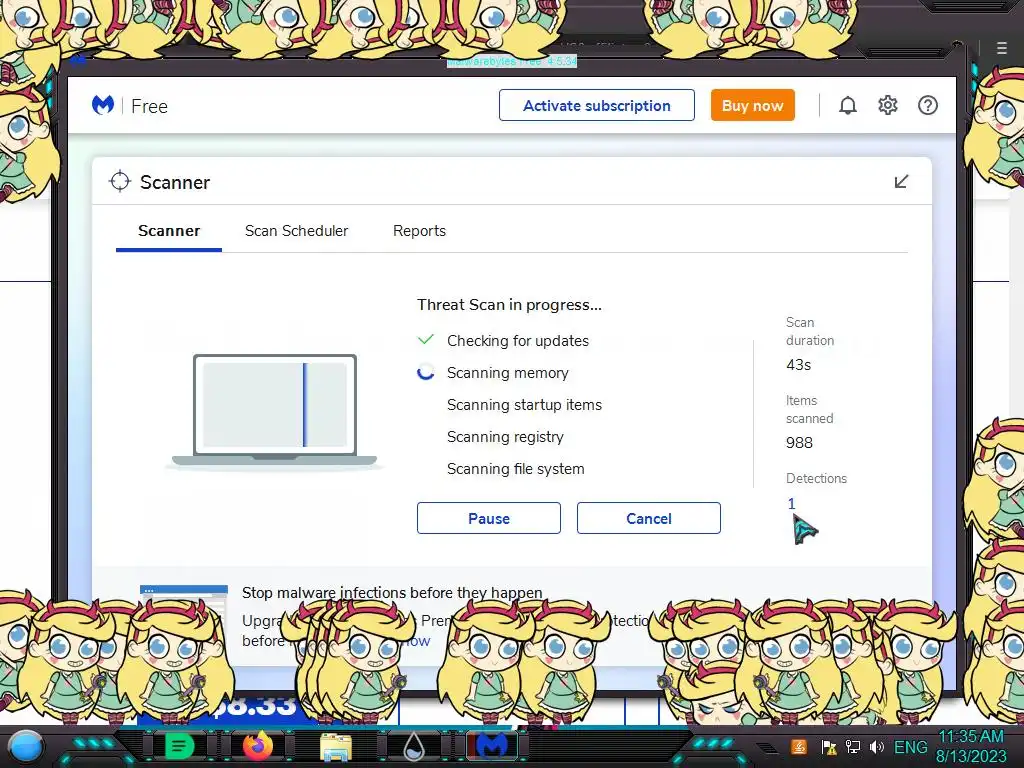Open the Scan Scheduler tab
Image resolution: width=1024 pixels, height=768 pixels.
(x=296, y=231)
